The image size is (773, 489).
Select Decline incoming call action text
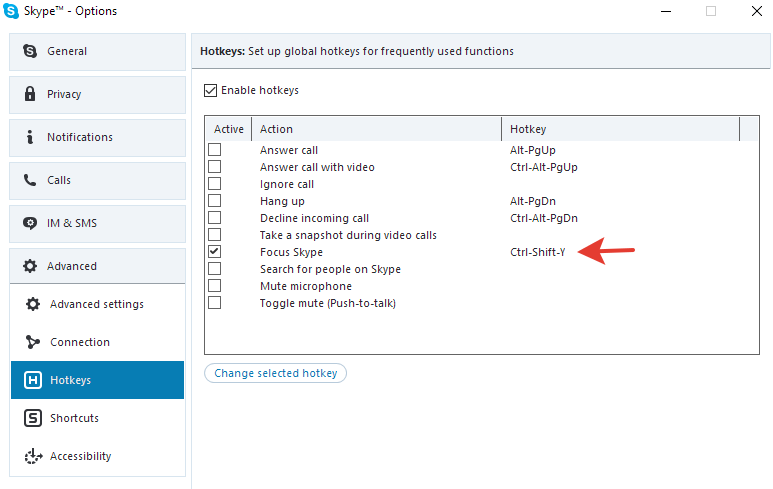tap(315, 218)
